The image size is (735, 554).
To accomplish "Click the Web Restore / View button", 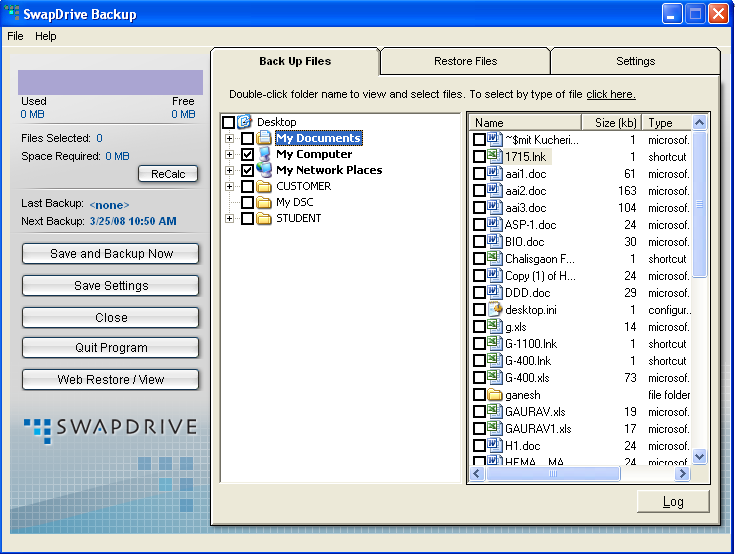I will click(x=111, y=379).
